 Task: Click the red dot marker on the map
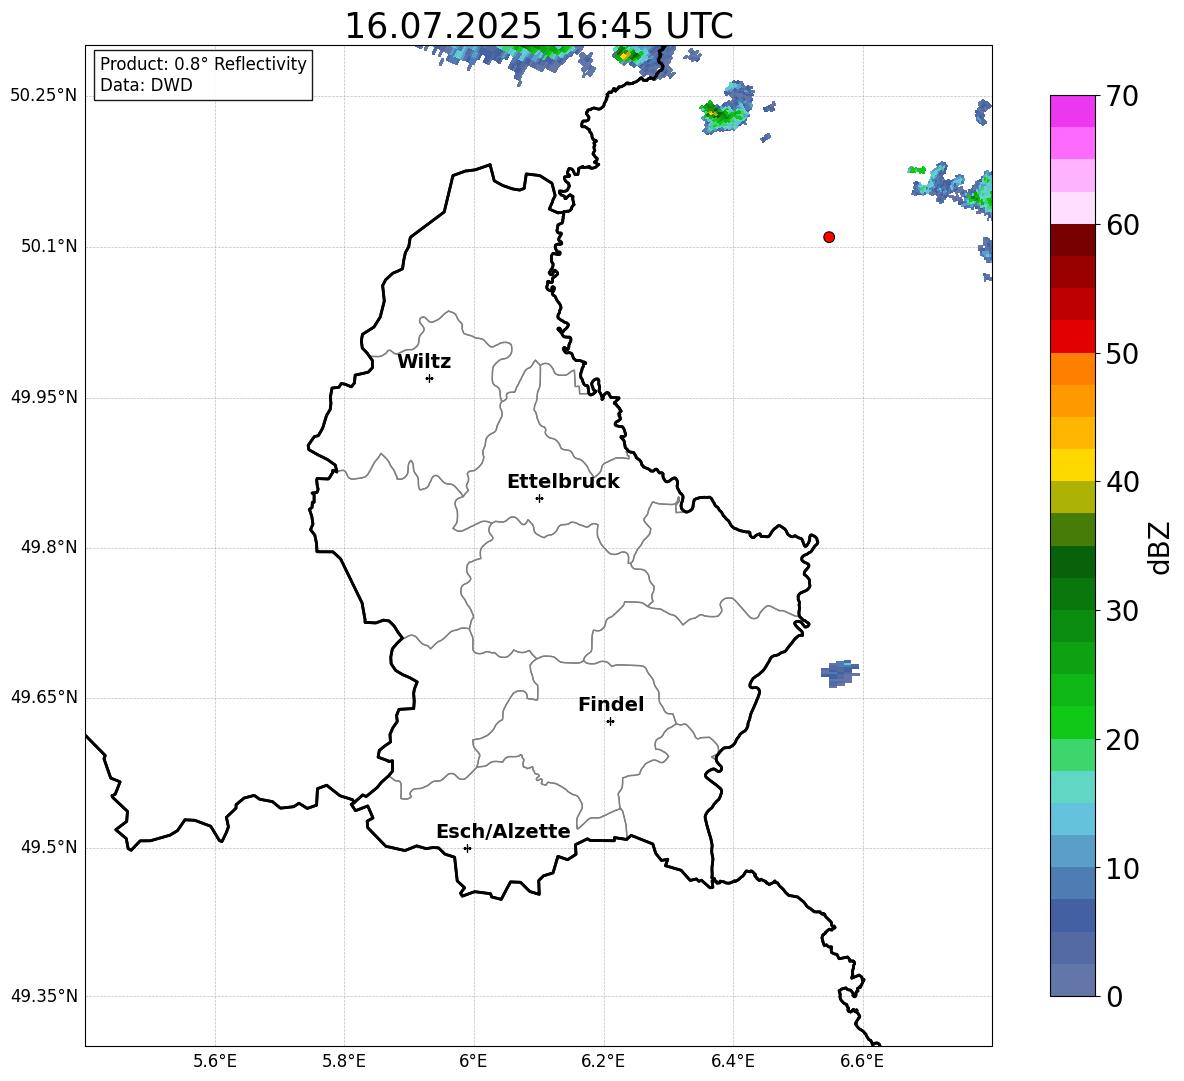(829, 237)
